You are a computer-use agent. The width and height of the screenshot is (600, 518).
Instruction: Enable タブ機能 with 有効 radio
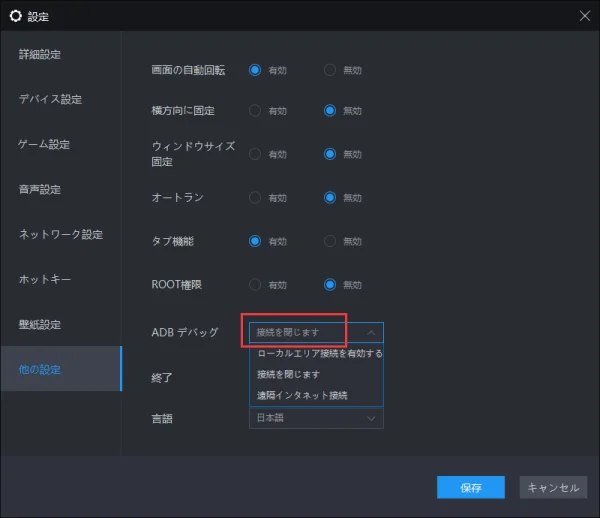pyautogui.click(x=255, y=241)
